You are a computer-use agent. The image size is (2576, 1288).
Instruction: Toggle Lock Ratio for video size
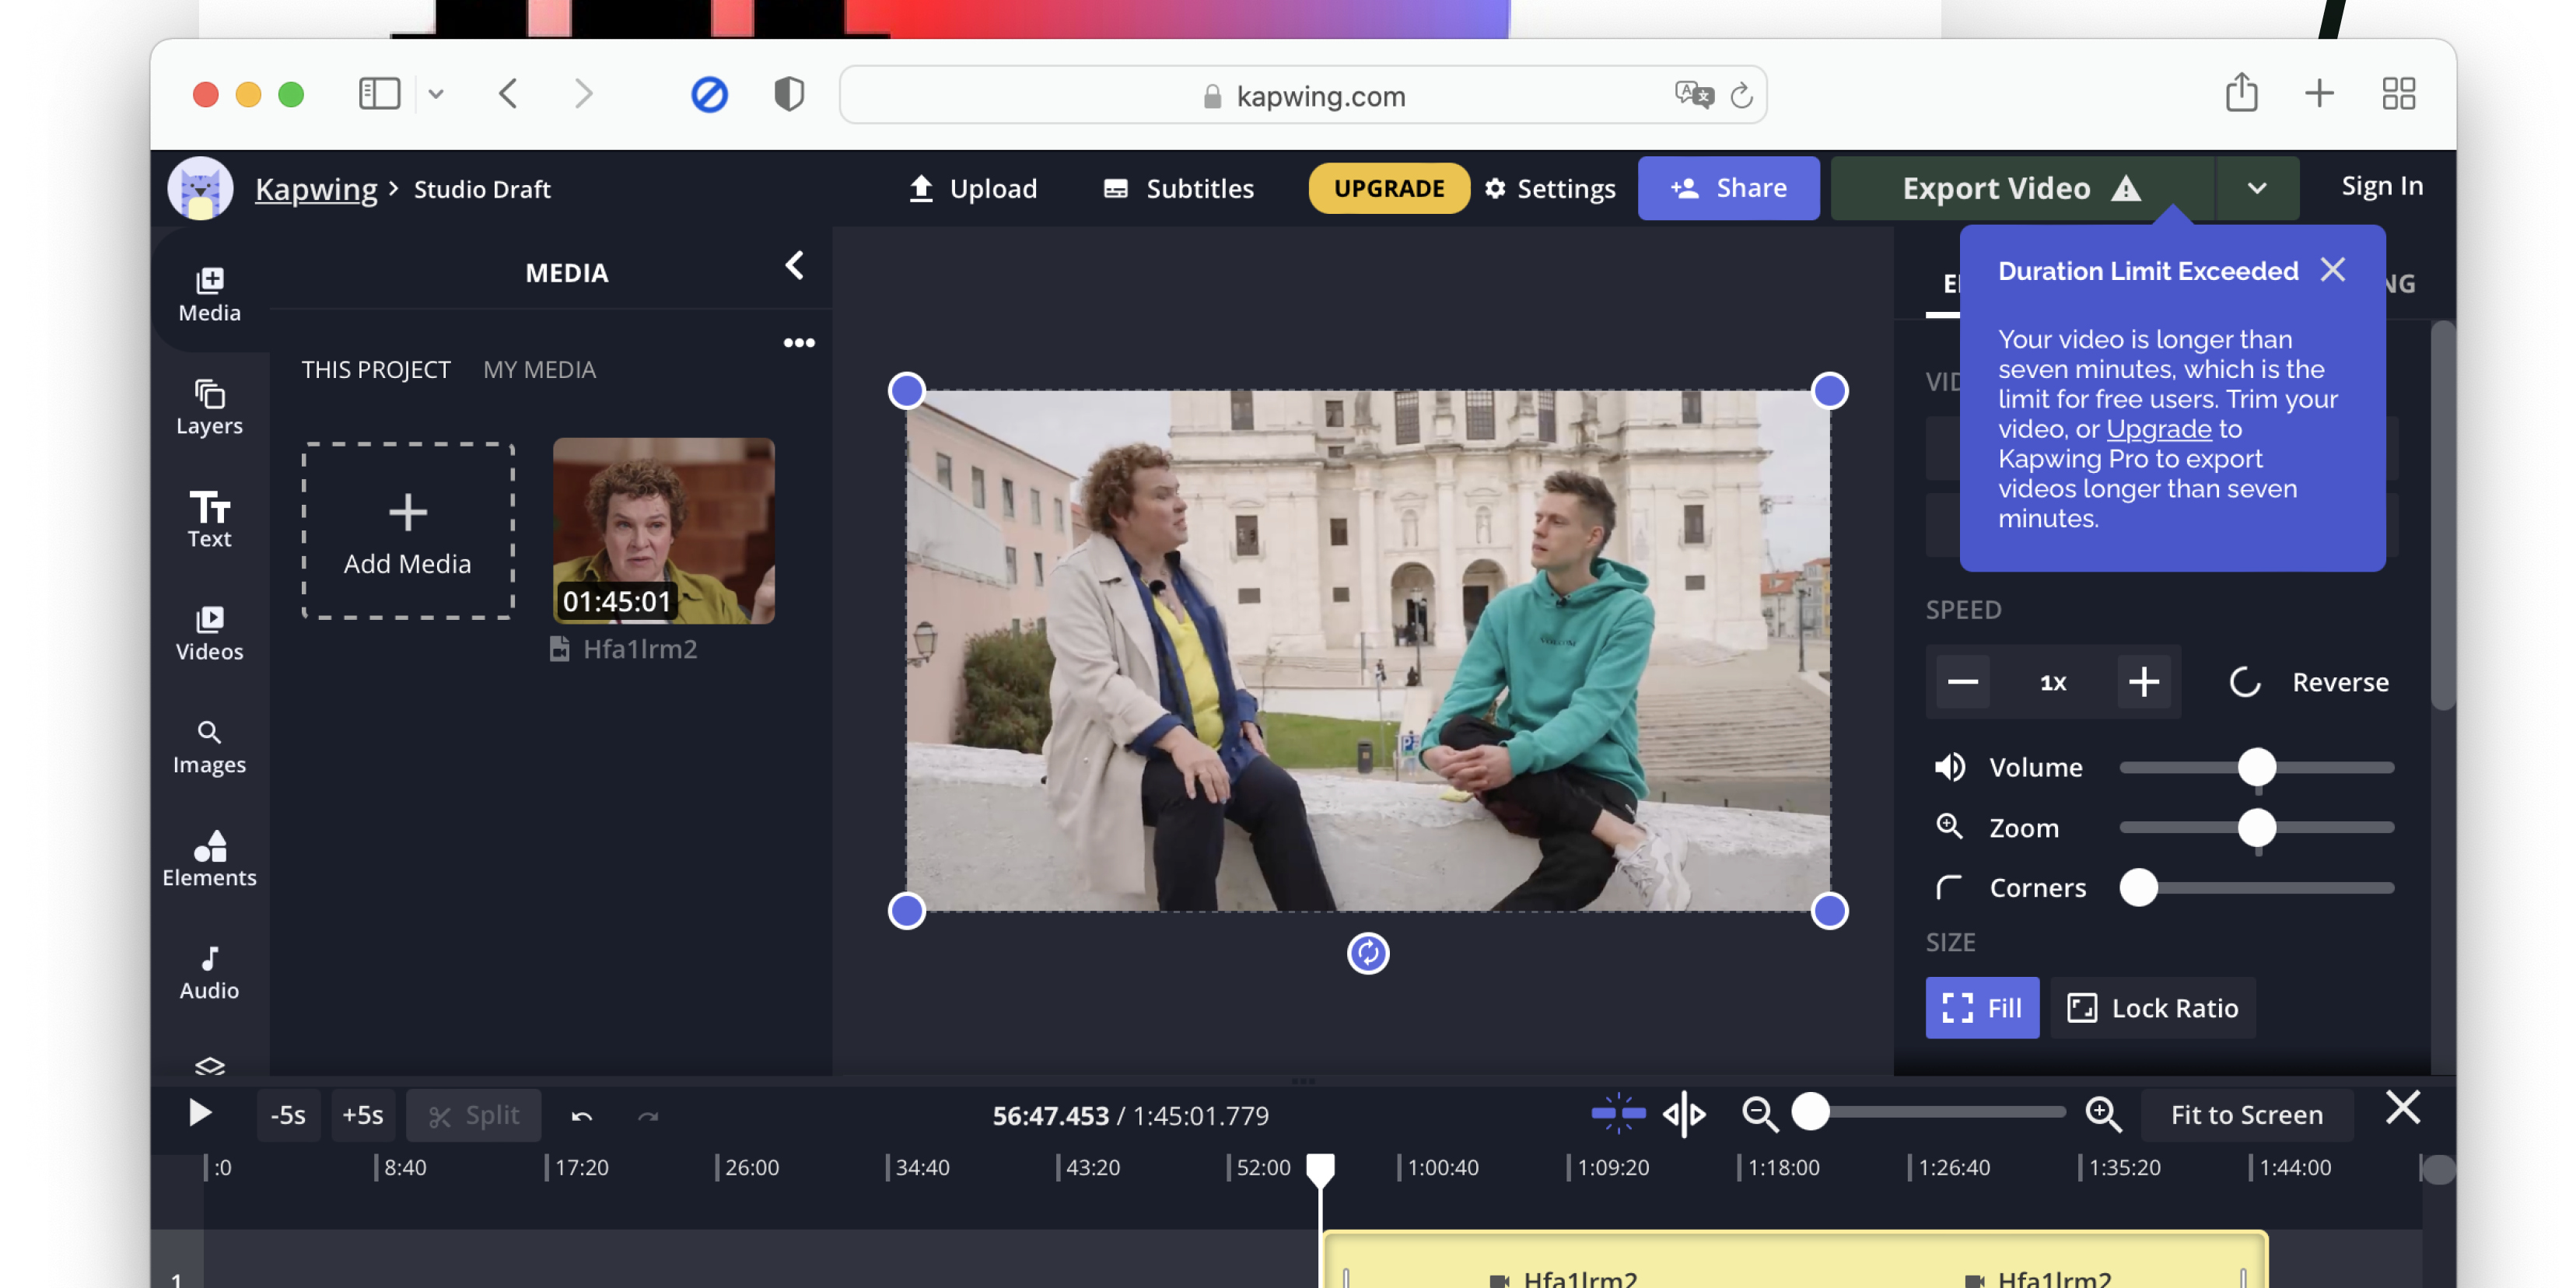(x=2153, y=1007)
